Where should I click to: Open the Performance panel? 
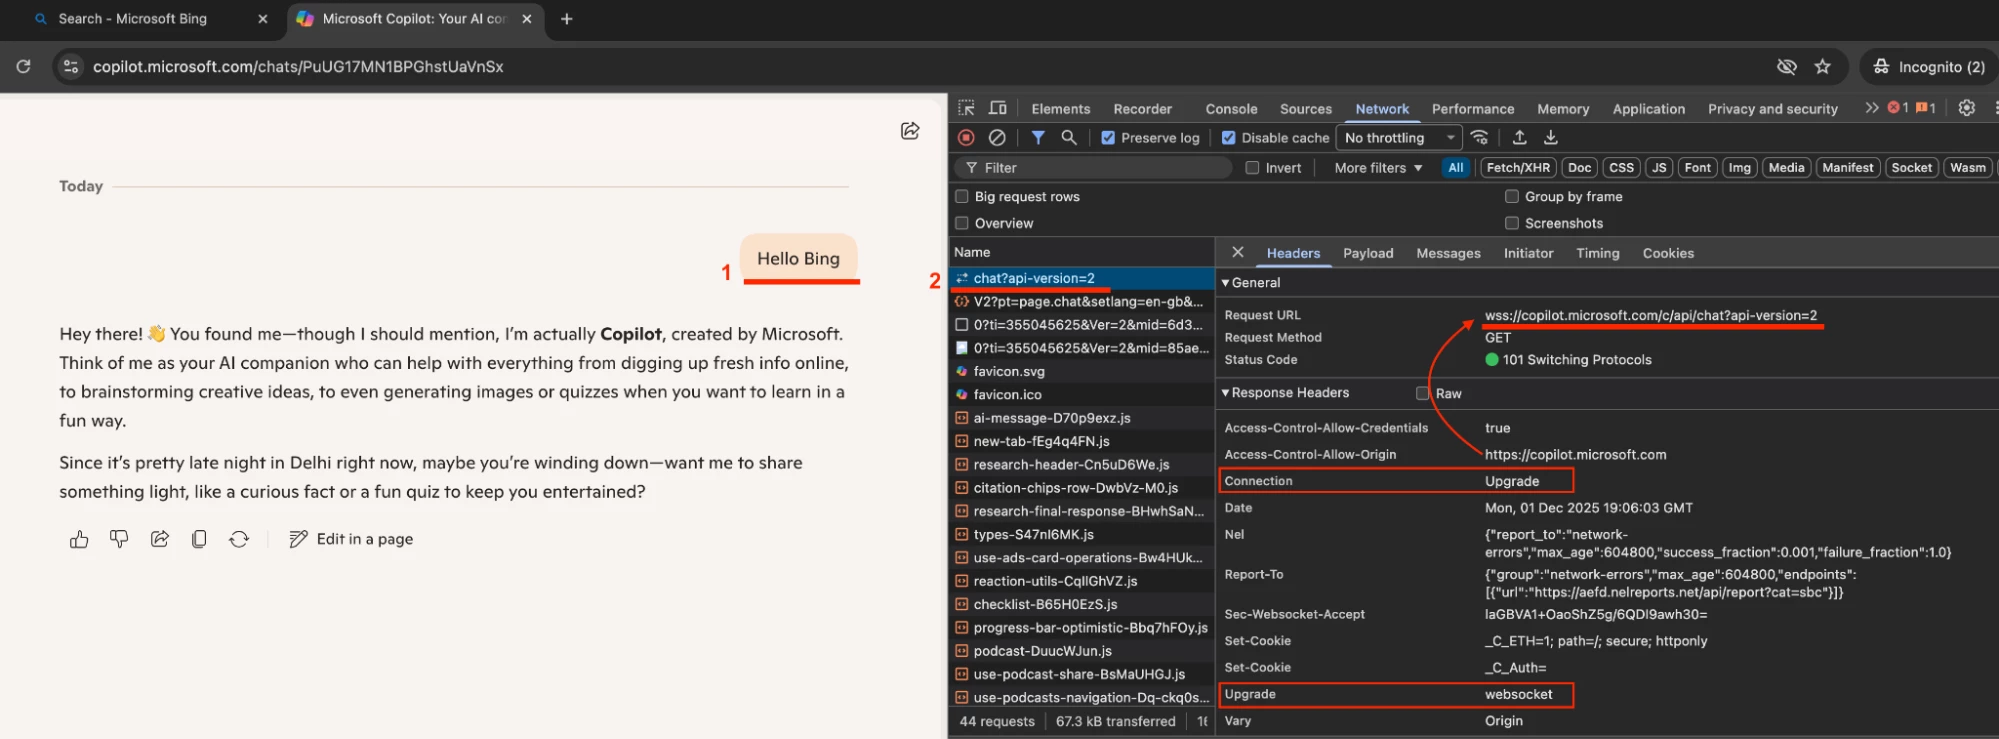1472,109
